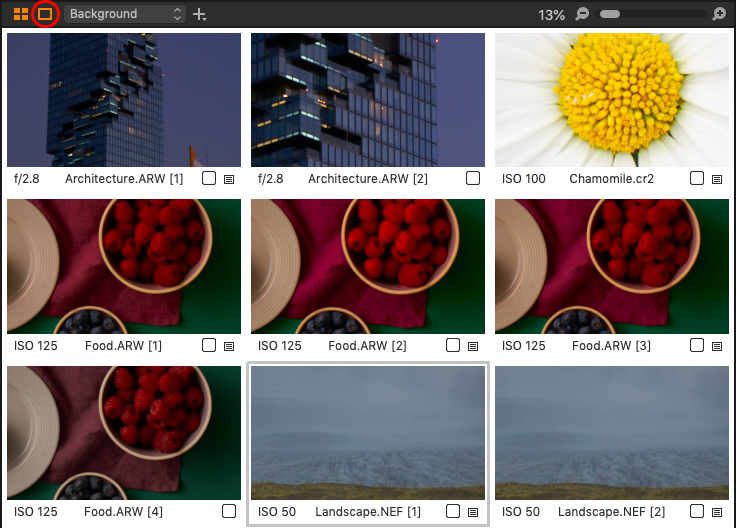The image size is (736, 528).
Task: Click the zoom out magnifier icon
Action: click(x=582, y=14)
